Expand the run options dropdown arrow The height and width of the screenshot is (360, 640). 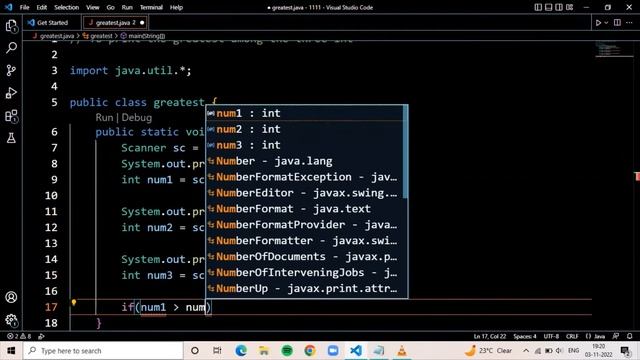(606, 23)
